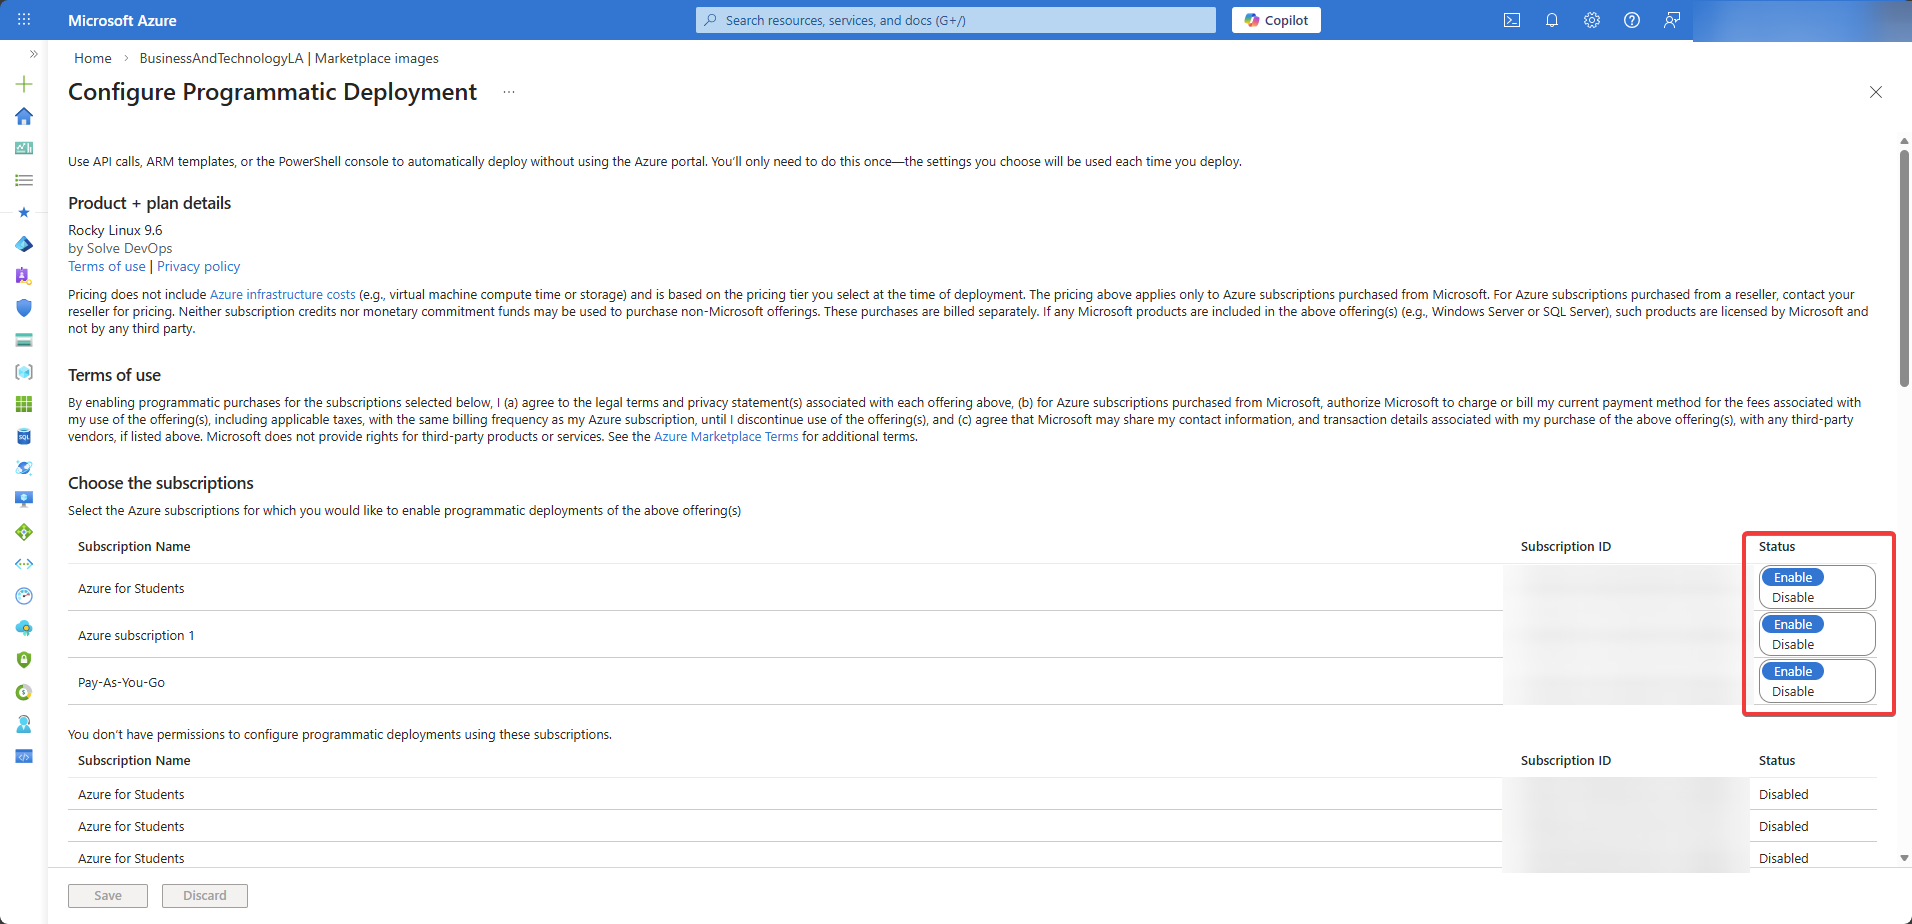The width and height of the screenshot is (1912, 924).
Task: Open the more options ellipsis beside page title
Action: (509, 92)
